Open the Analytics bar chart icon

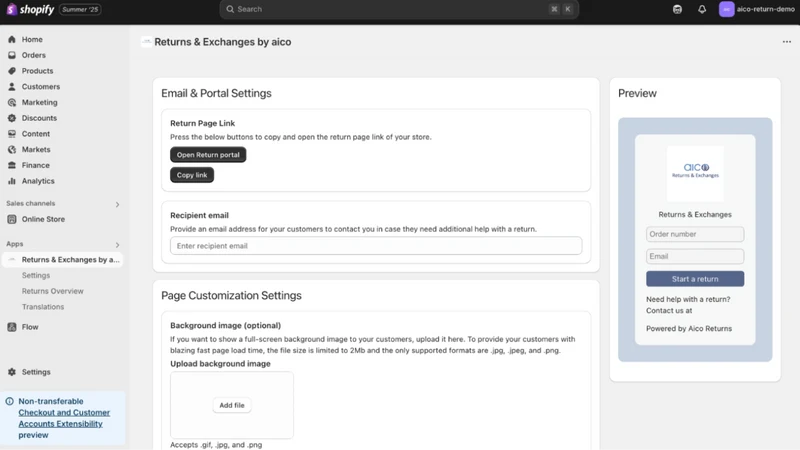point(12,181)
